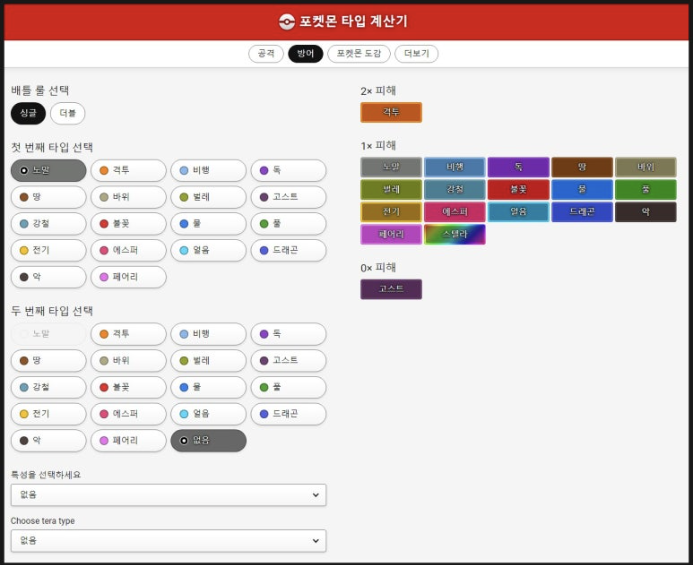Choose 불꽃 as second type
This screenshot has width=693, height=565.
pos(129,387)
